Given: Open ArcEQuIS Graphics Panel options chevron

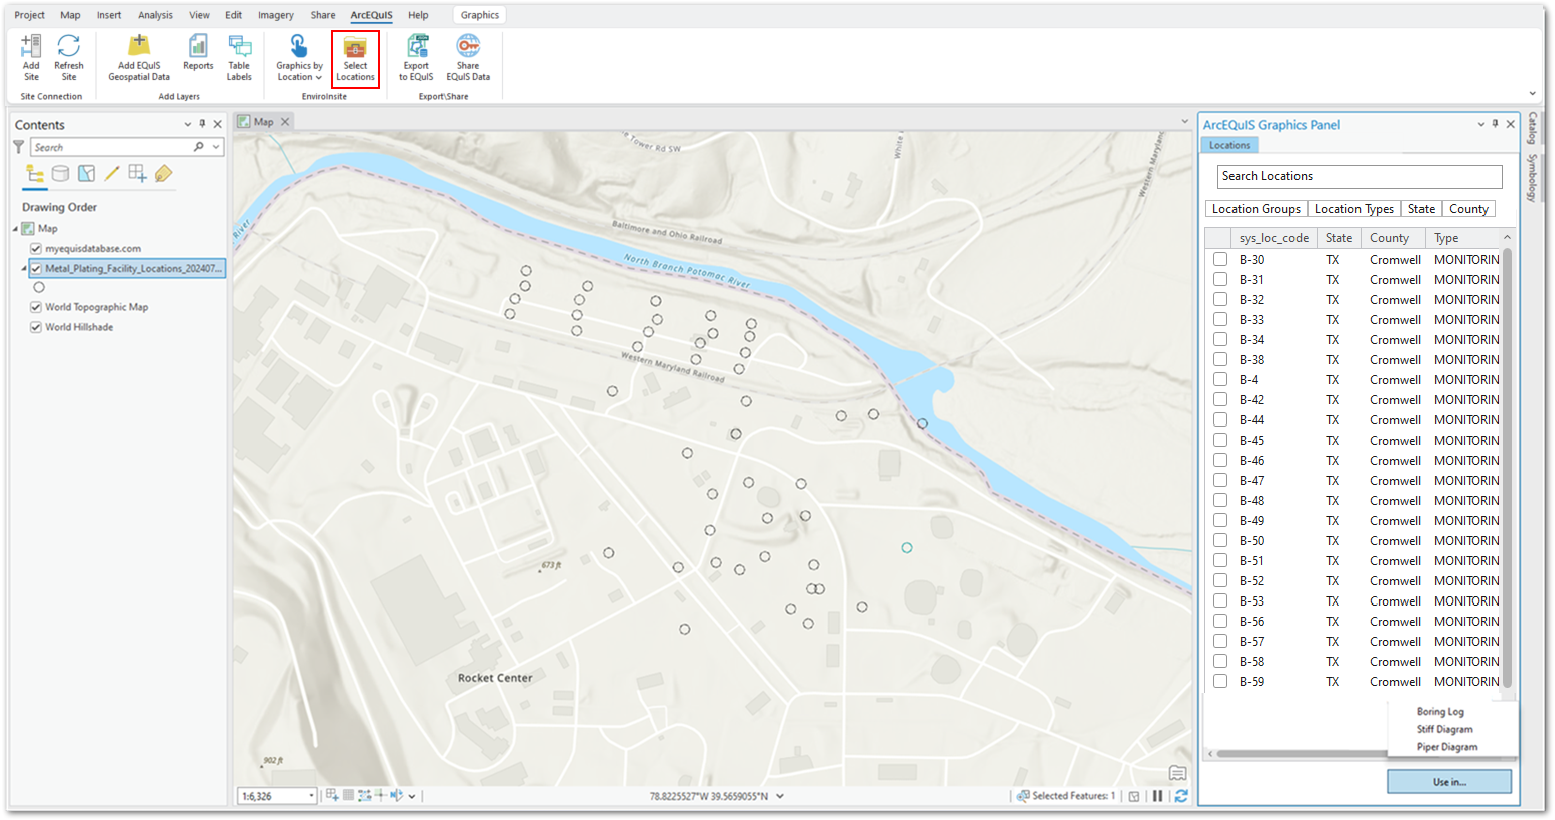Looking at the screenshot, I should (x=1481, y=124).
